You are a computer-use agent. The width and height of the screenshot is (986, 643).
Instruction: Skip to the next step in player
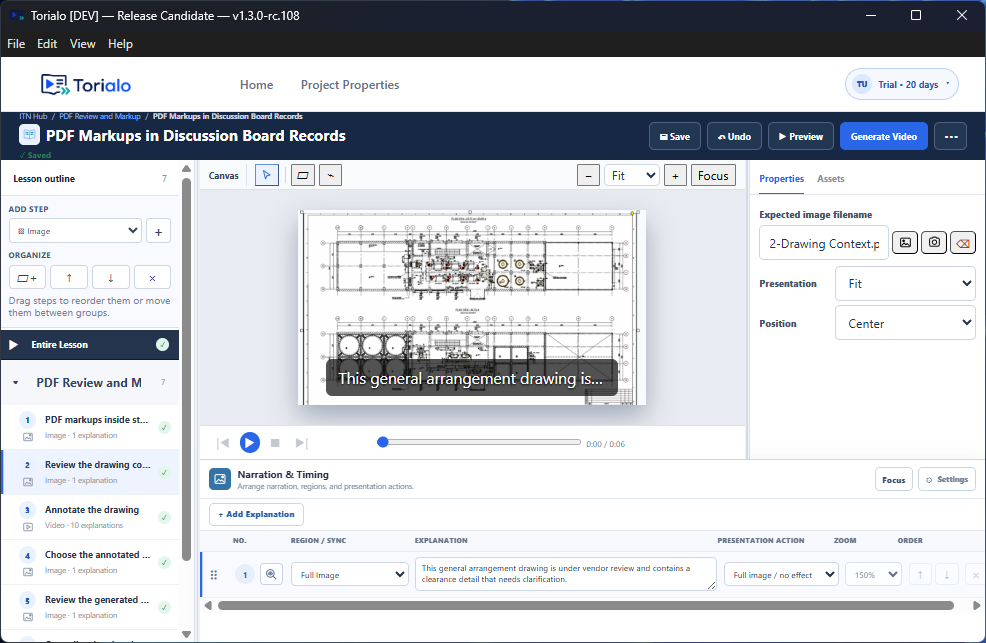coord(301,443)
